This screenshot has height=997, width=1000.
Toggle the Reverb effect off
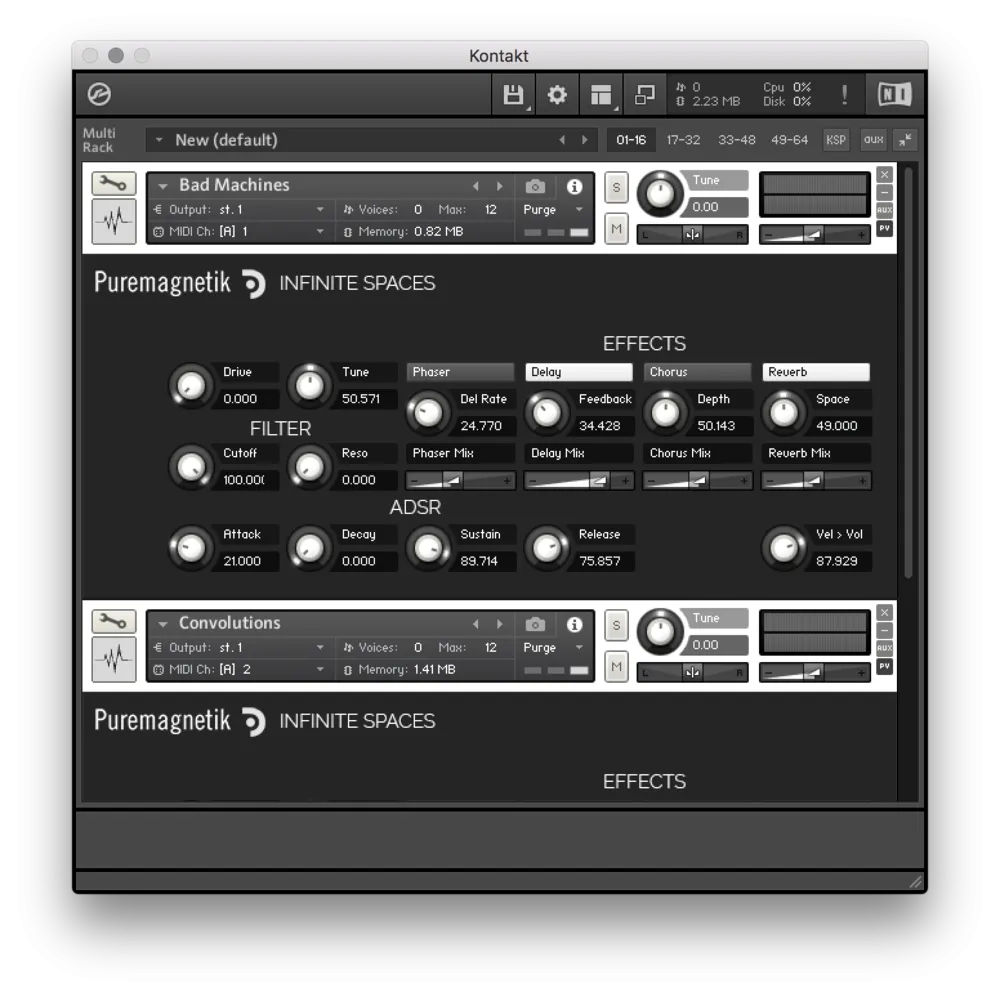pos(816,372)
